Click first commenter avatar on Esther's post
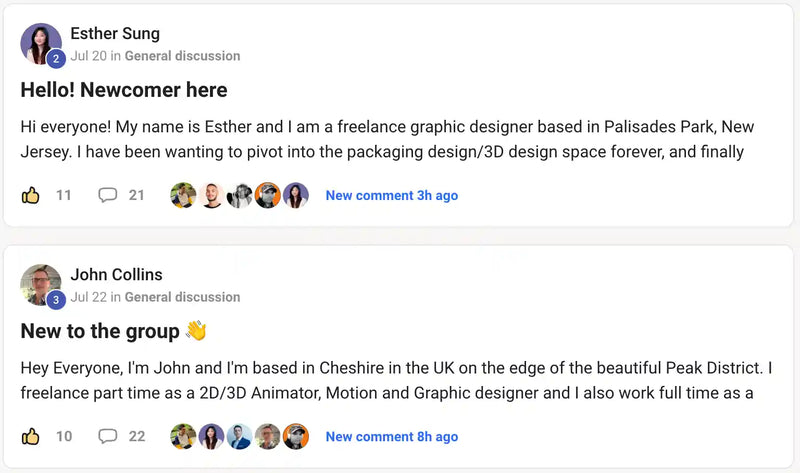 [183, 195]
